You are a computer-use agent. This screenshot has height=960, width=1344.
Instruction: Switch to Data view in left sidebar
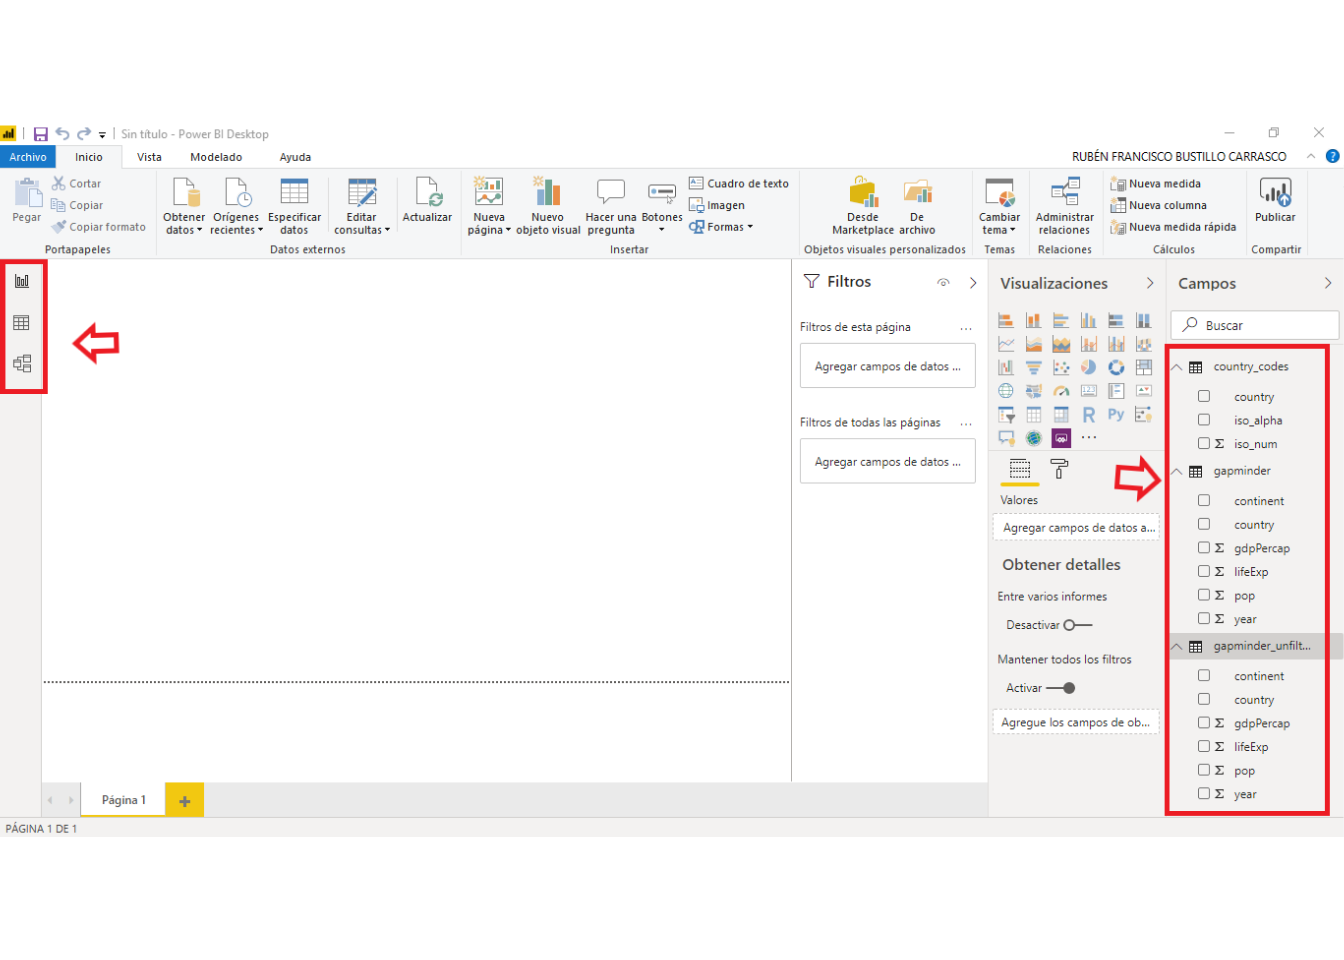21,323
